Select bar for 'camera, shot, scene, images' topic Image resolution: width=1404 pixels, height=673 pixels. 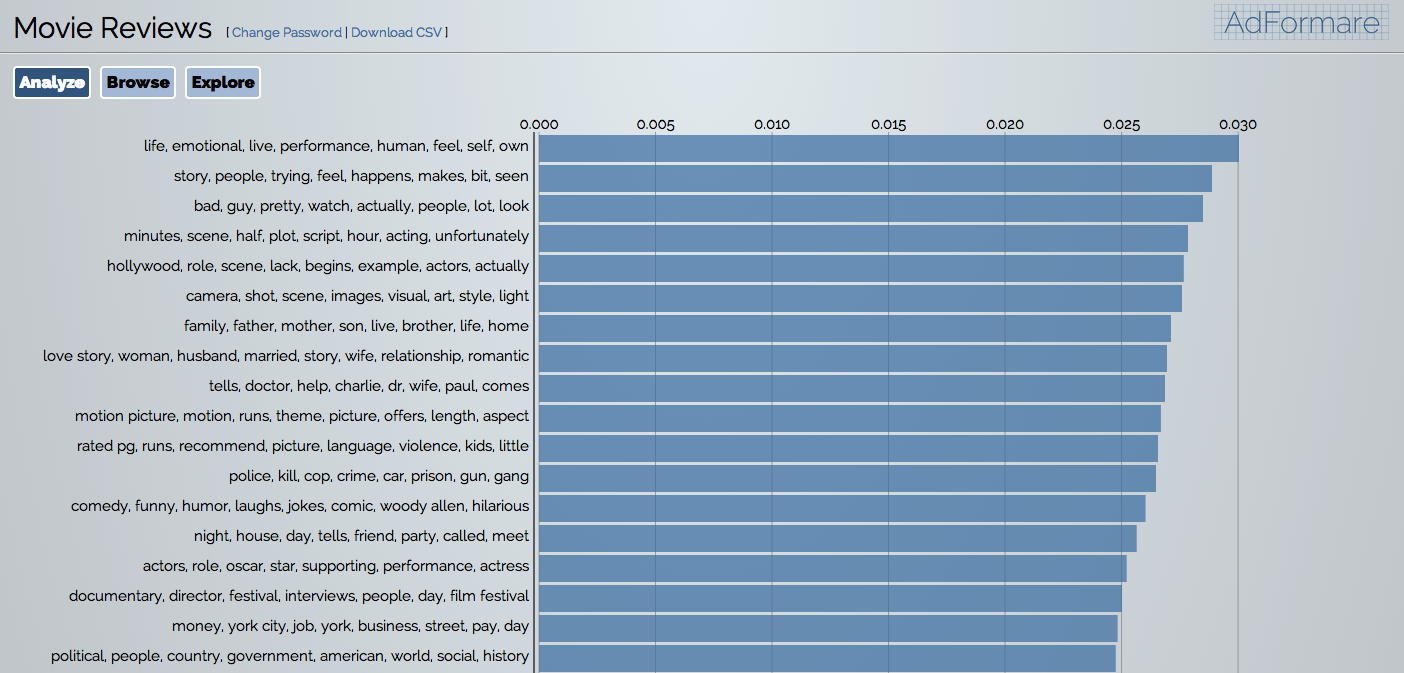coord(860,298)
